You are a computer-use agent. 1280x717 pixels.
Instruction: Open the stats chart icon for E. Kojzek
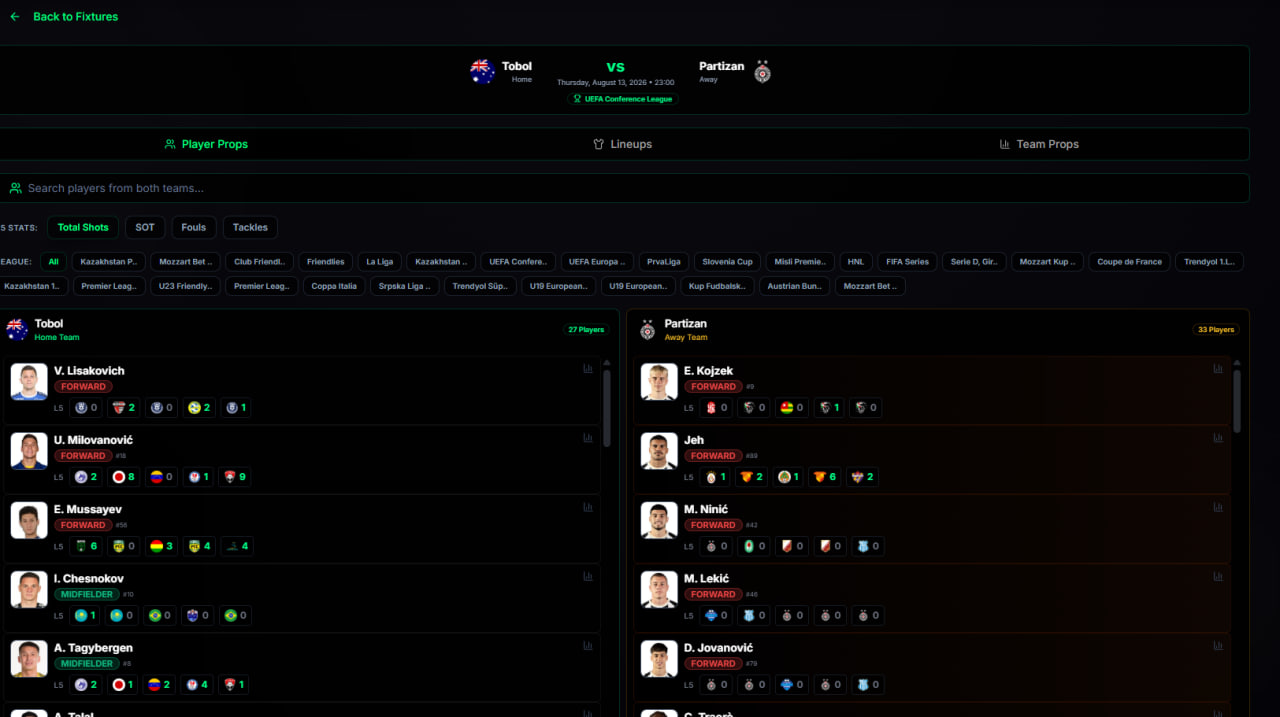click(x=1218, y=368)
